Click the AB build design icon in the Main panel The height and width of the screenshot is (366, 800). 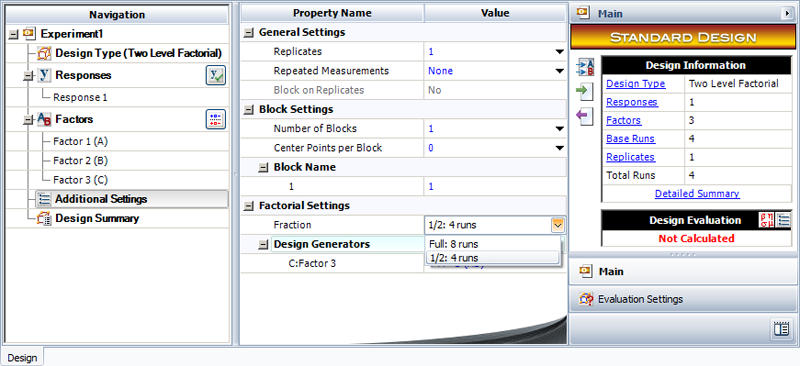pos(584,68)
